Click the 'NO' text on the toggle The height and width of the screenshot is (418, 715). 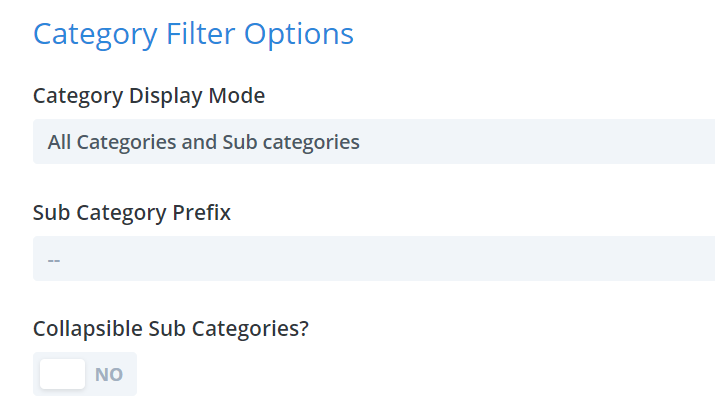pyautogui.click(x=109, y=375)
